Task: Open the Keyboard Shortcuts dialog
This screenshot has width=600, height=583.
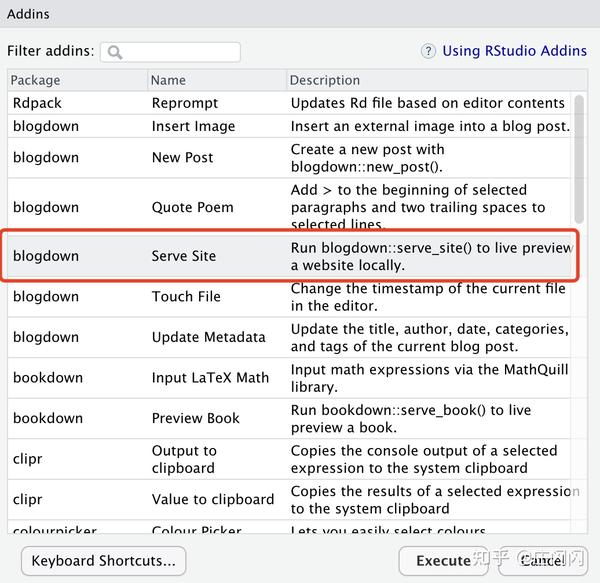Action: (x=104, y=561)
